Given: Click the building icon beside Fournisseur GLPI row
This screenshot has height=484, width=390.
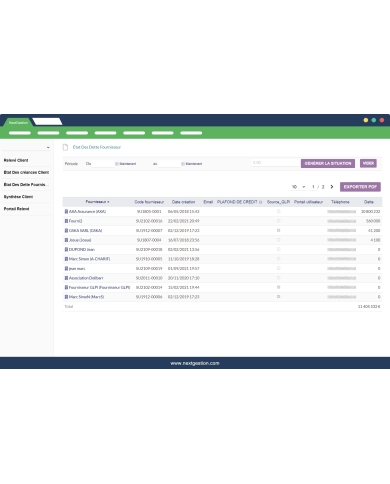Looking at the screenshot, I should 66,287.
